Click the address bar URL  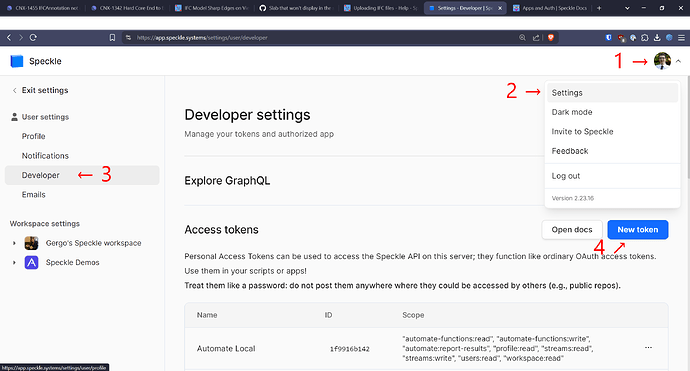tap(202, 38)
